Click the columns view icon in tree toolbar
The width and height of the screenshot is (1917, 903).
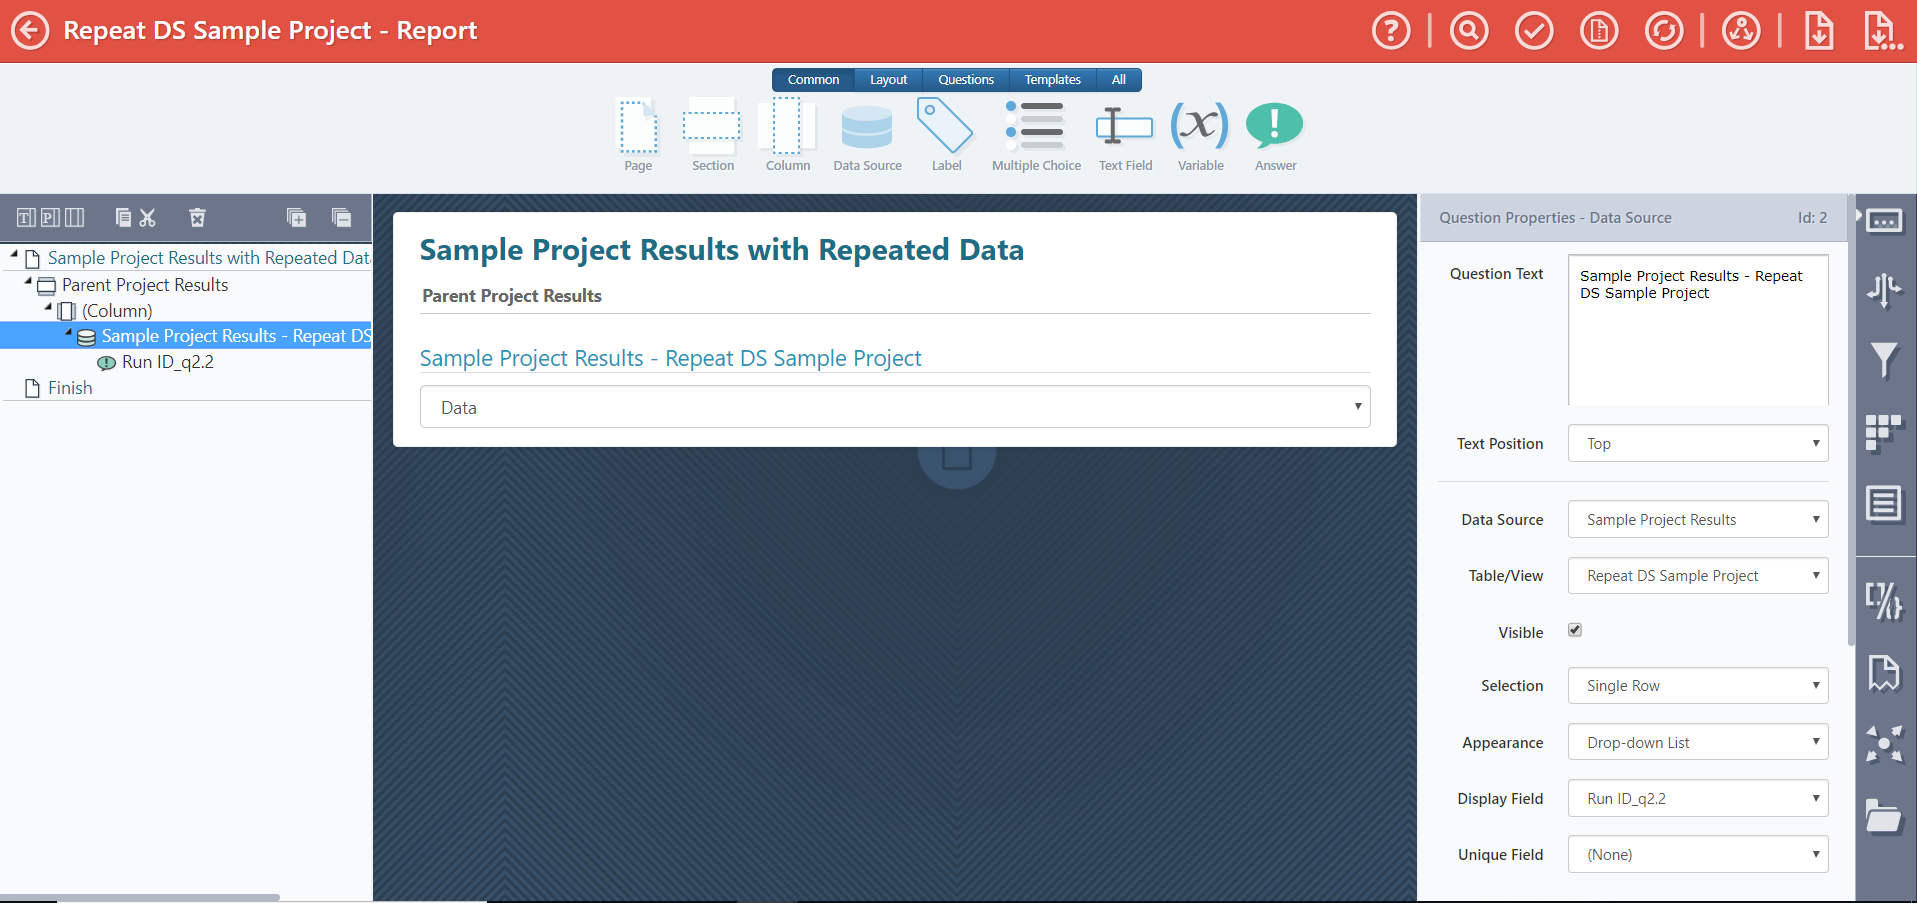75,217
